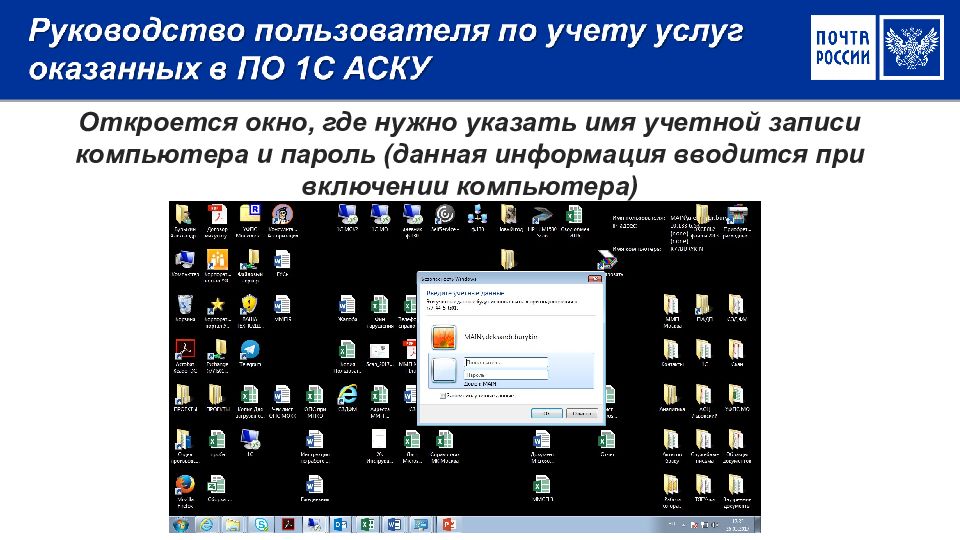Switch to Word on the taskbar
Viewport: 960px width, 540px height.
[394, 525]
